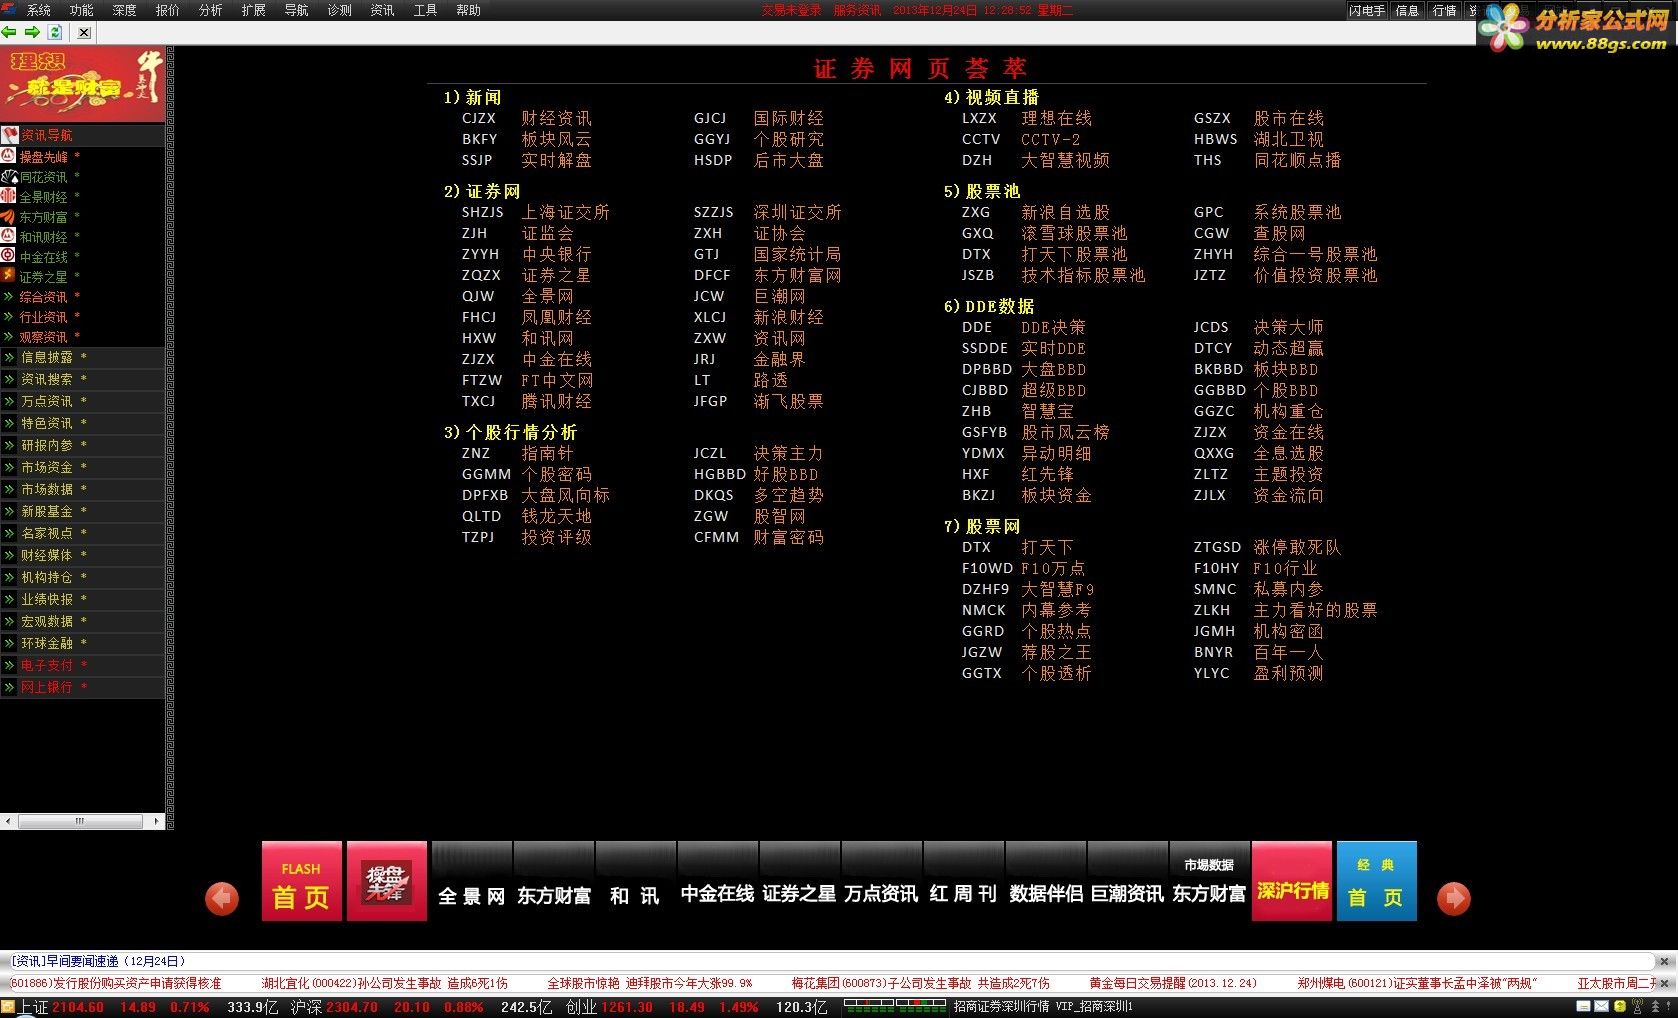The height and width of the screenshot is (1018, 1678).
Task: Open the 诊测 menu
Action: pyautogui.click(x=340, y=10)
